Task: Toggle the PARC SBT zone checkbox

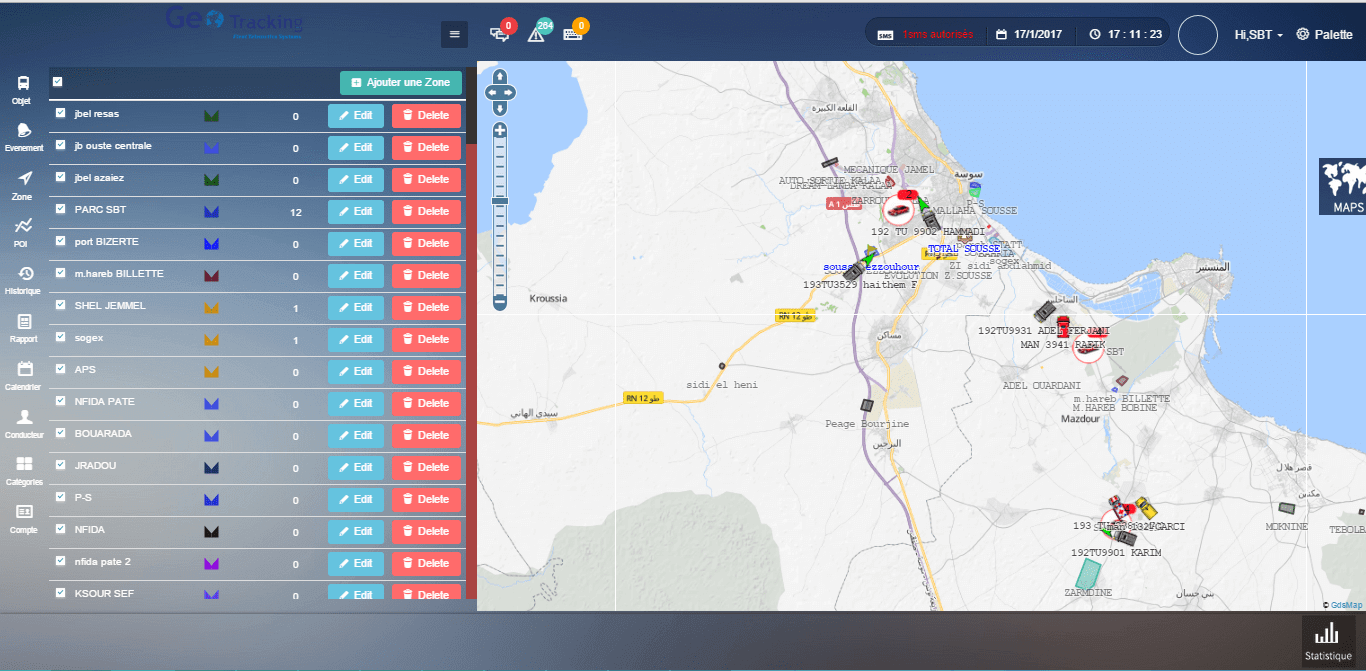Action: coord(61,210)
